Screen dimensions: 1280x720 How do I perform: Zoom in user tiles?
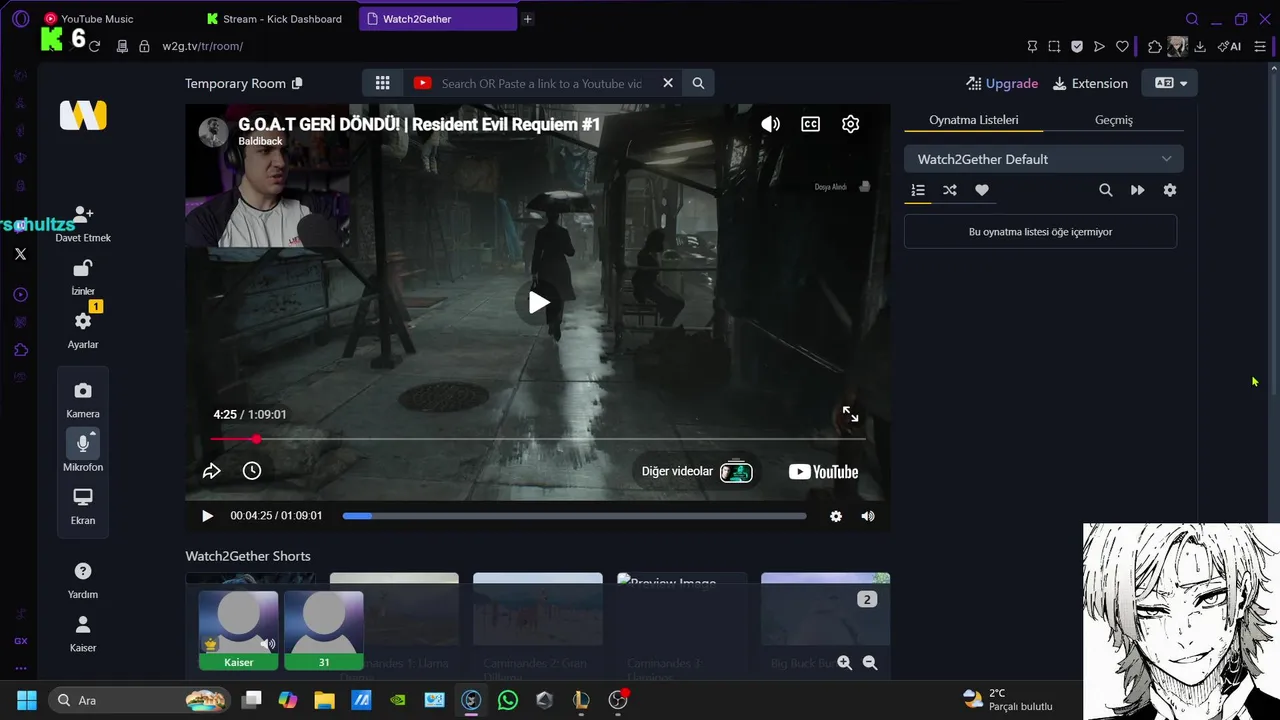pos(845,662)
